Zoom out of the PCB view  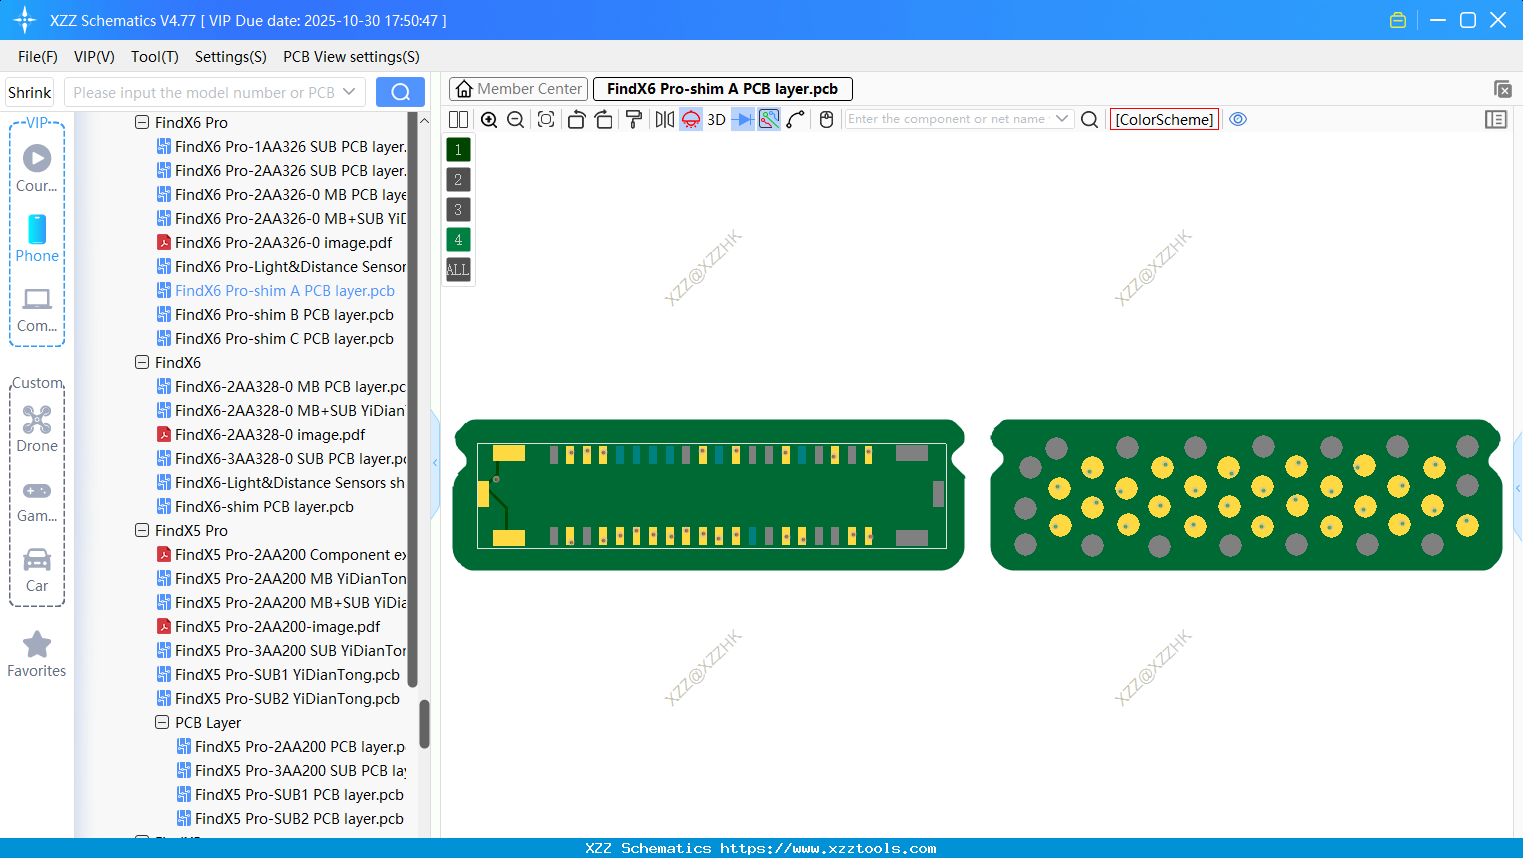514,119
